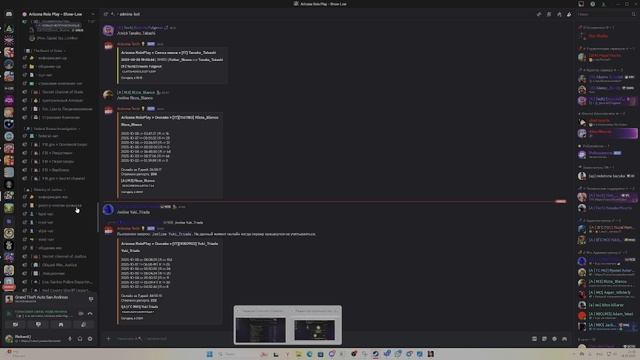Open Kasper_Wilsterly profile in member list
Image resolution: width=640 pixels, height=360 pixels.
(x=607, y=293)
